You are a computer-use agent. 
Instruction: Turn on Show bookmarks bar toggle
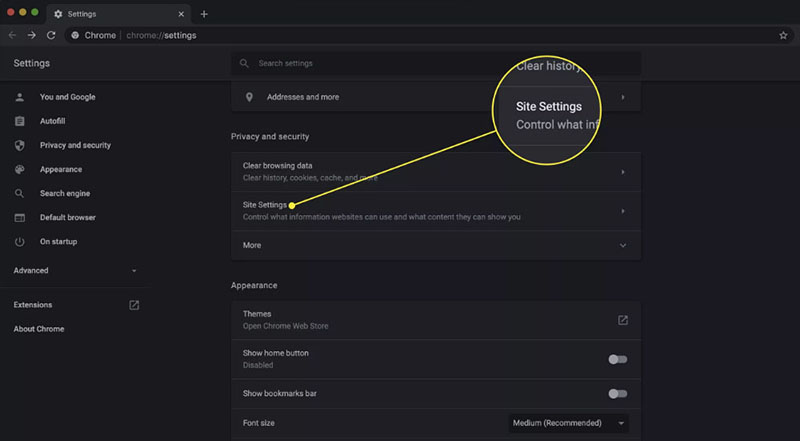pyautogui.click(x=618, y=393)
